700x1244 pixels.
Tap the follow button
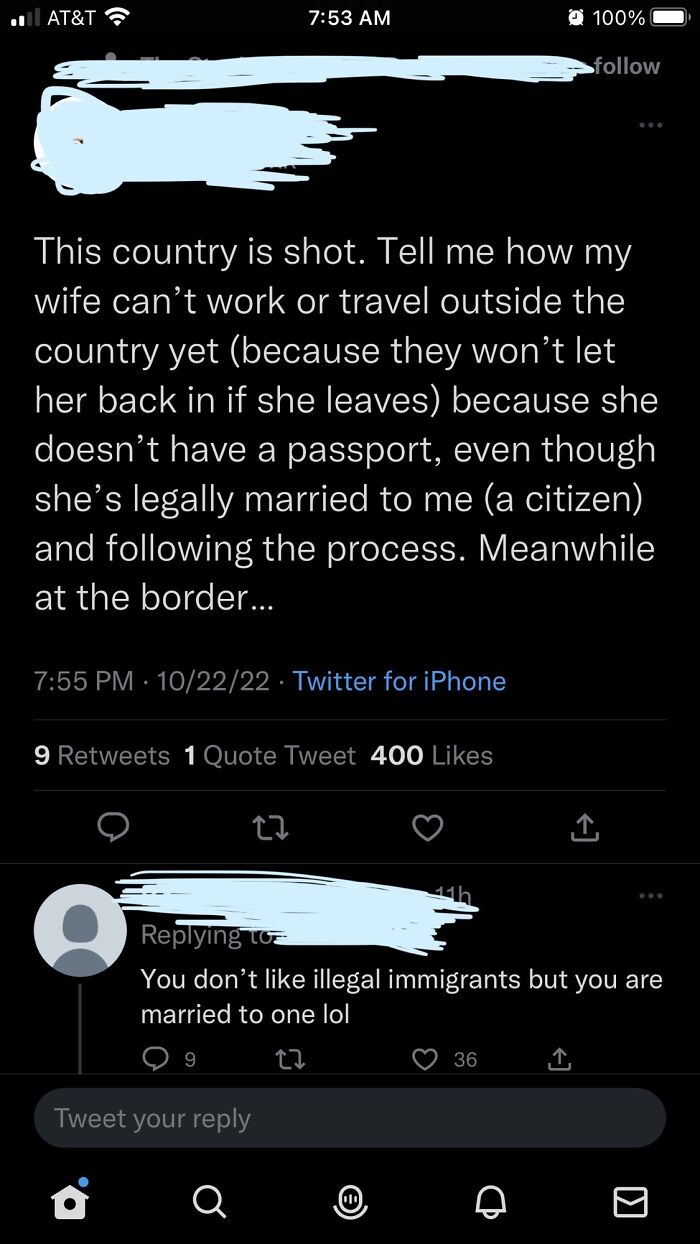click(x=626, y=66)
